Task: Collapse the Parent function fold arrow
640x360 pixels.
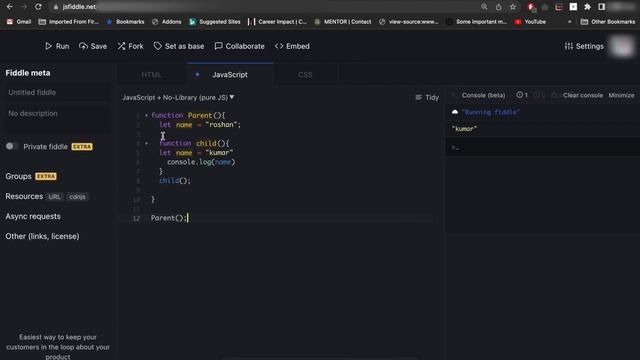Action: 147,116
